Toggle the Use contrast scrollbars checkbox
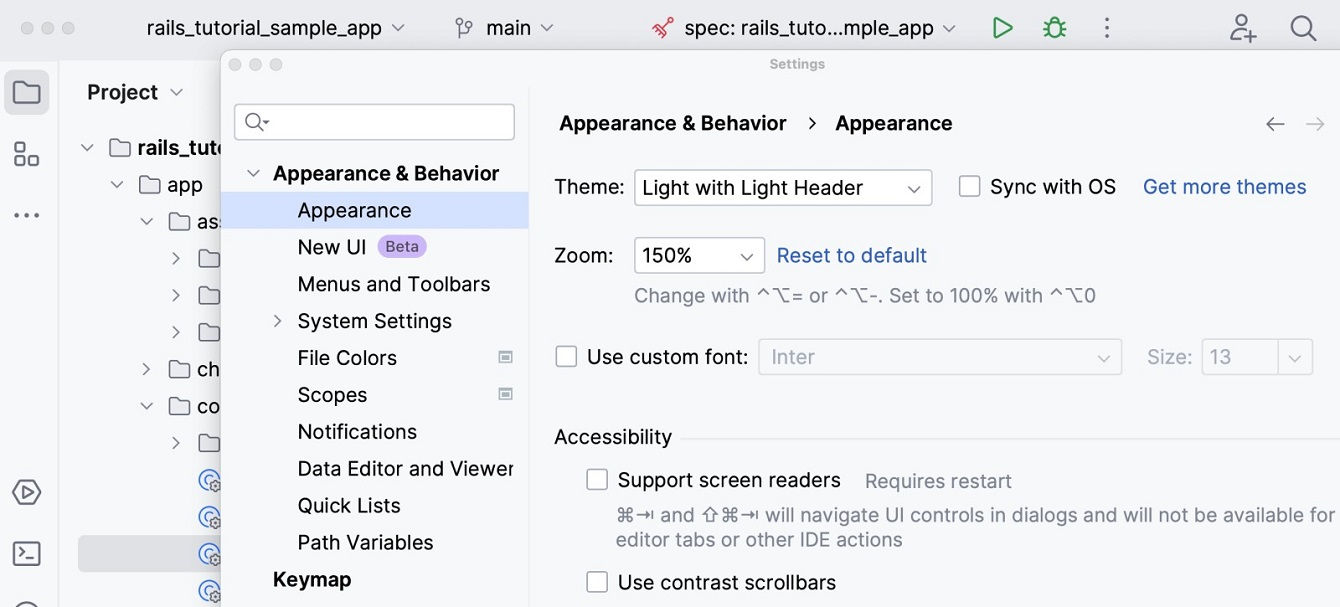This screenshot has height=607, width=1340. pos(597,582)
